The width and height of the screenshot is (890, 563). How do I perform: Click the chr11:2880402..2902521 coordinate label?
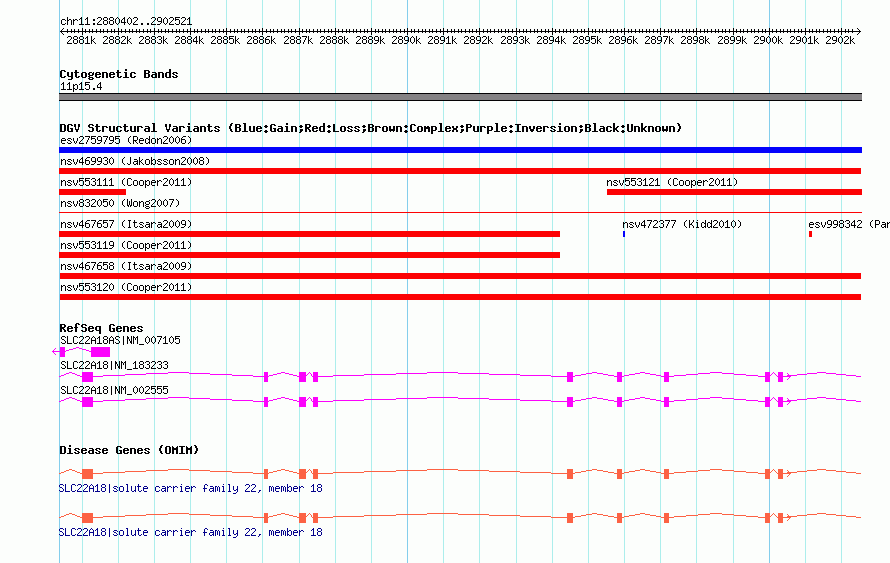click(x=126, y=22)
